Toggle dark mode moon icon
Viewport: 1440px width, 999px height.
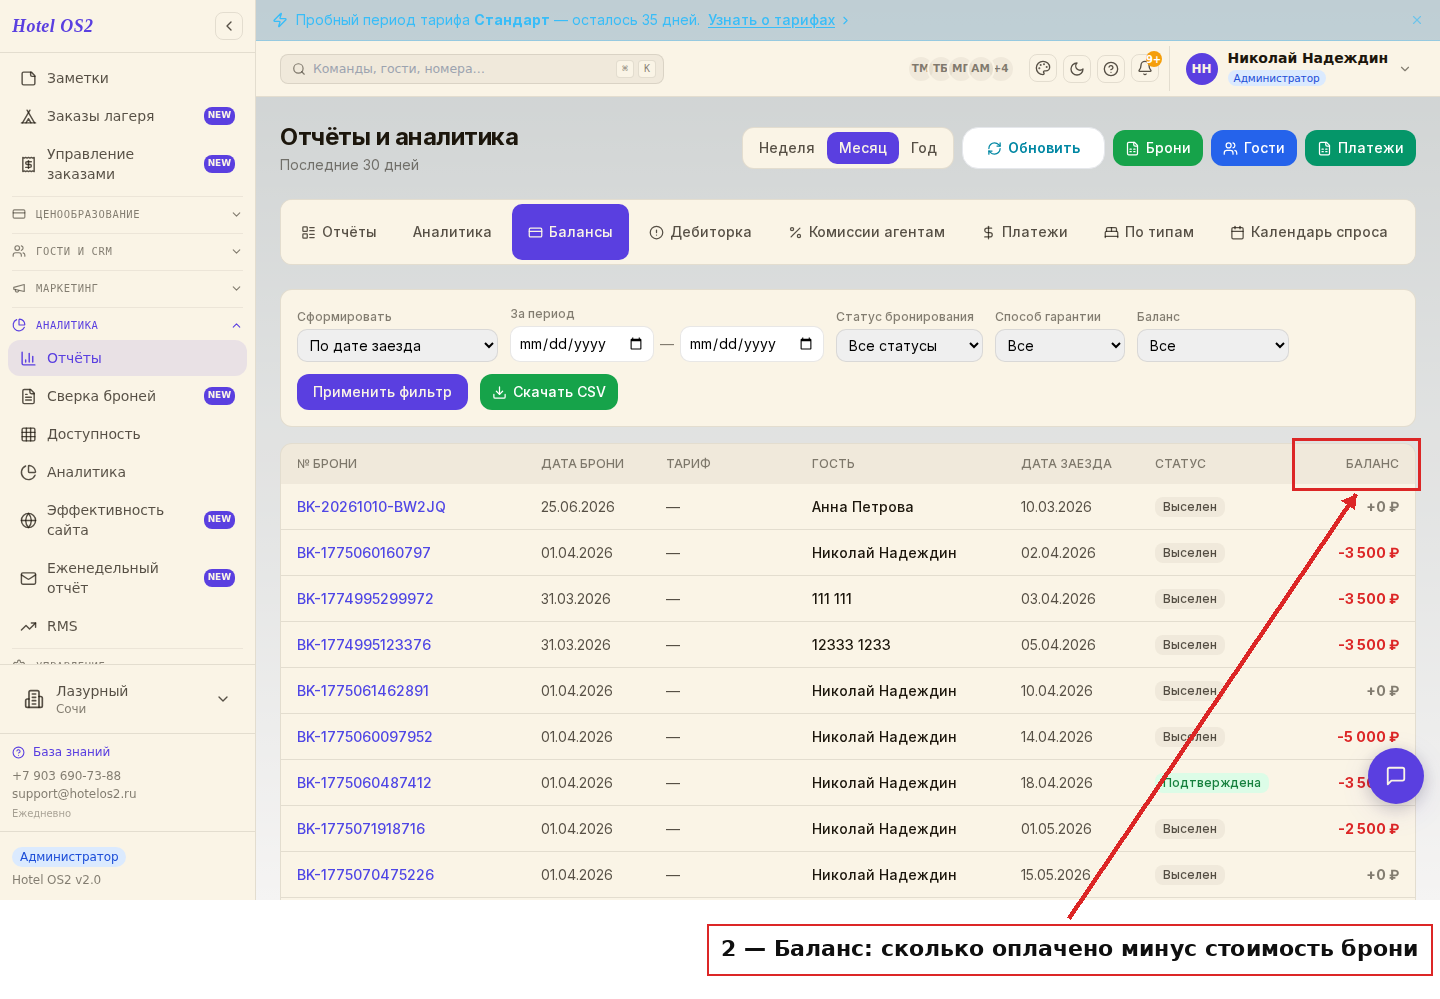[1077, 69]
